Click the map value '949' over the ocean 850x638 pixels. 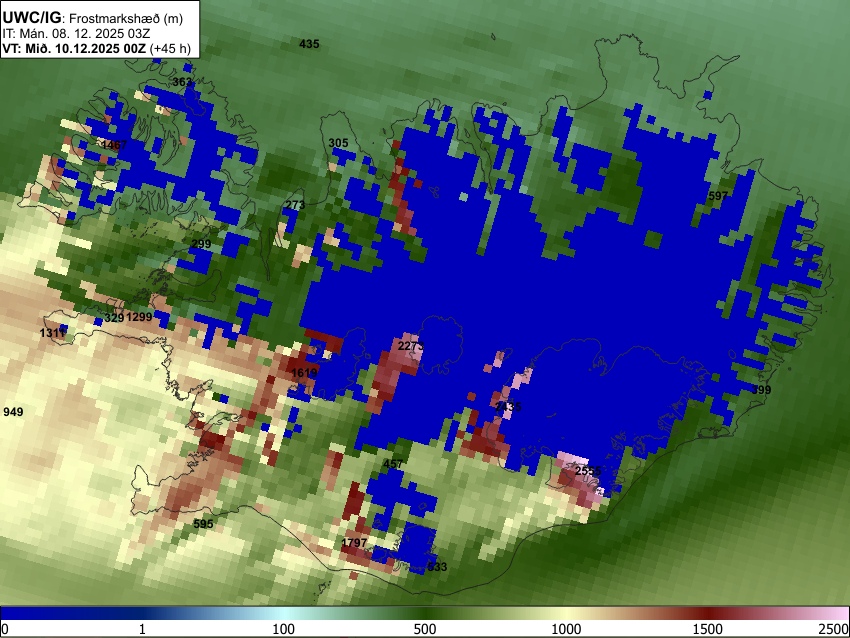click(x=13, y=412)
